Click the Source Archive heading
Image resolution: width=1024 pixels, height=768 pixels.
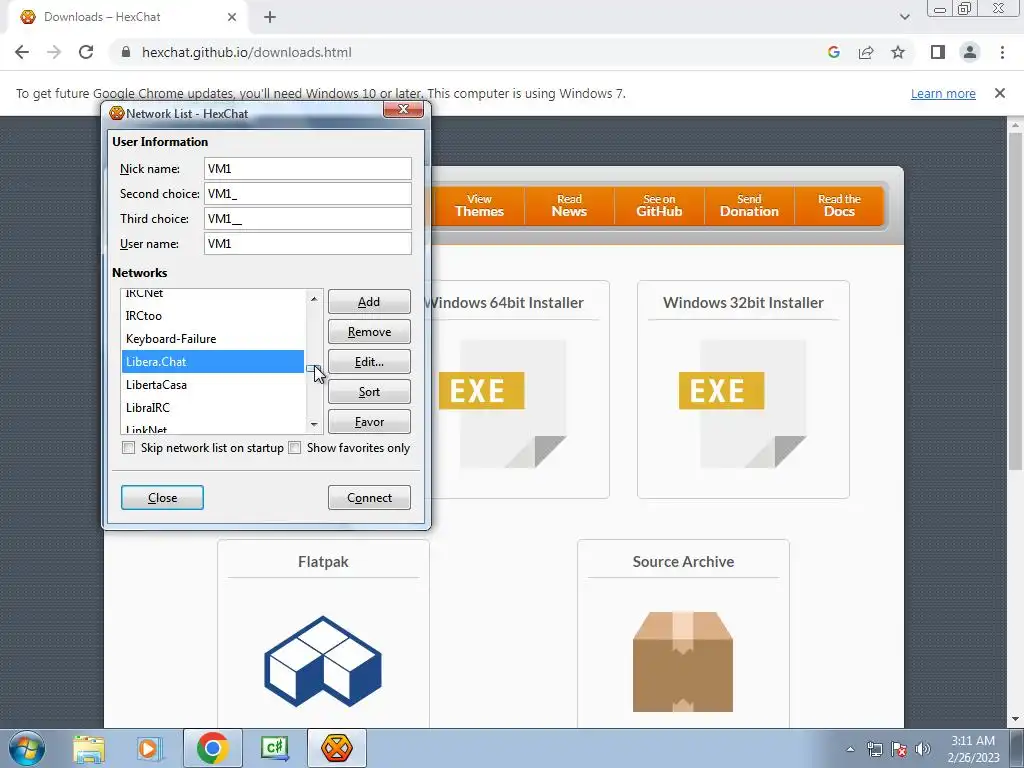[683, 562]
